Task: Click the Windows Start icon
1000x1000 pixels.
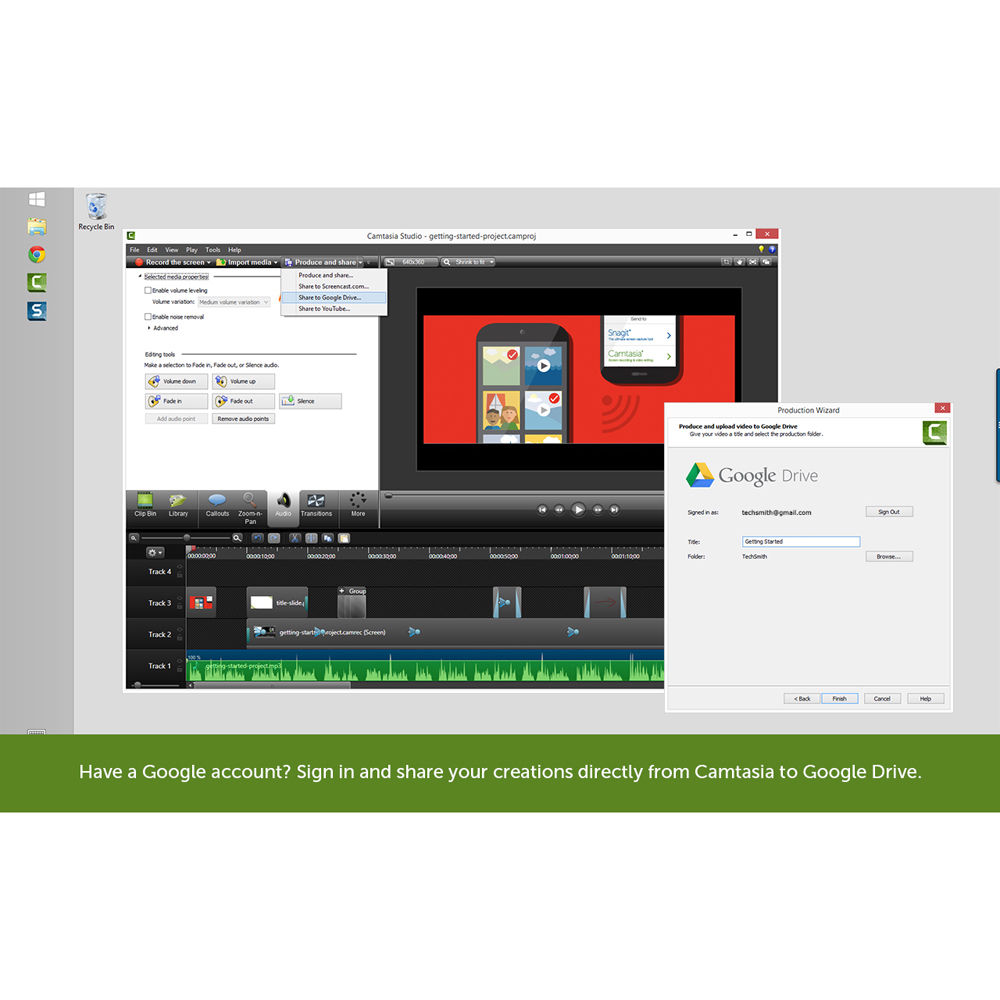Action: coord(37,199)
